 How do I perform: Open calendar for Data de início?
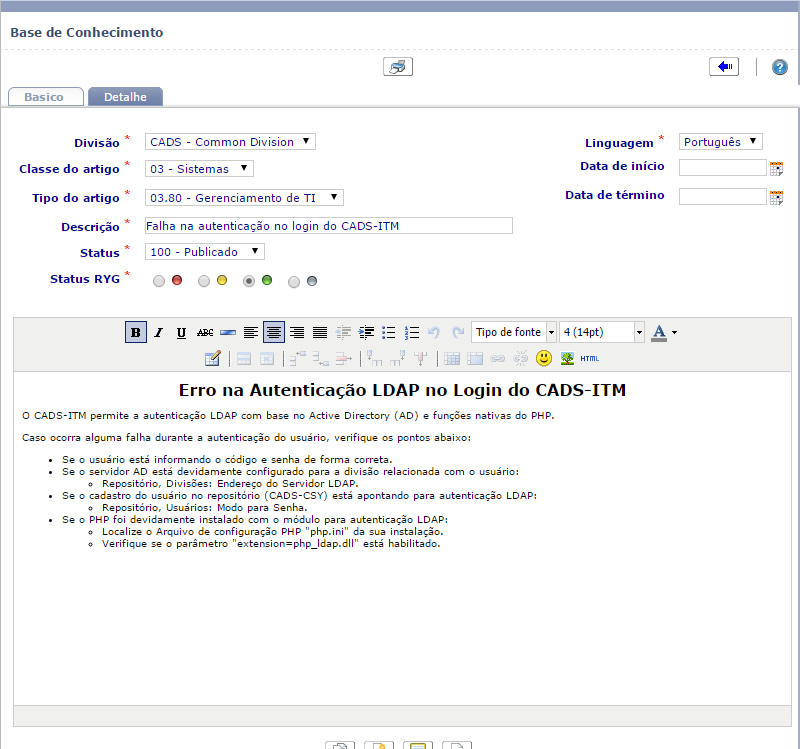pyautogui.click(x=776, y=168)
